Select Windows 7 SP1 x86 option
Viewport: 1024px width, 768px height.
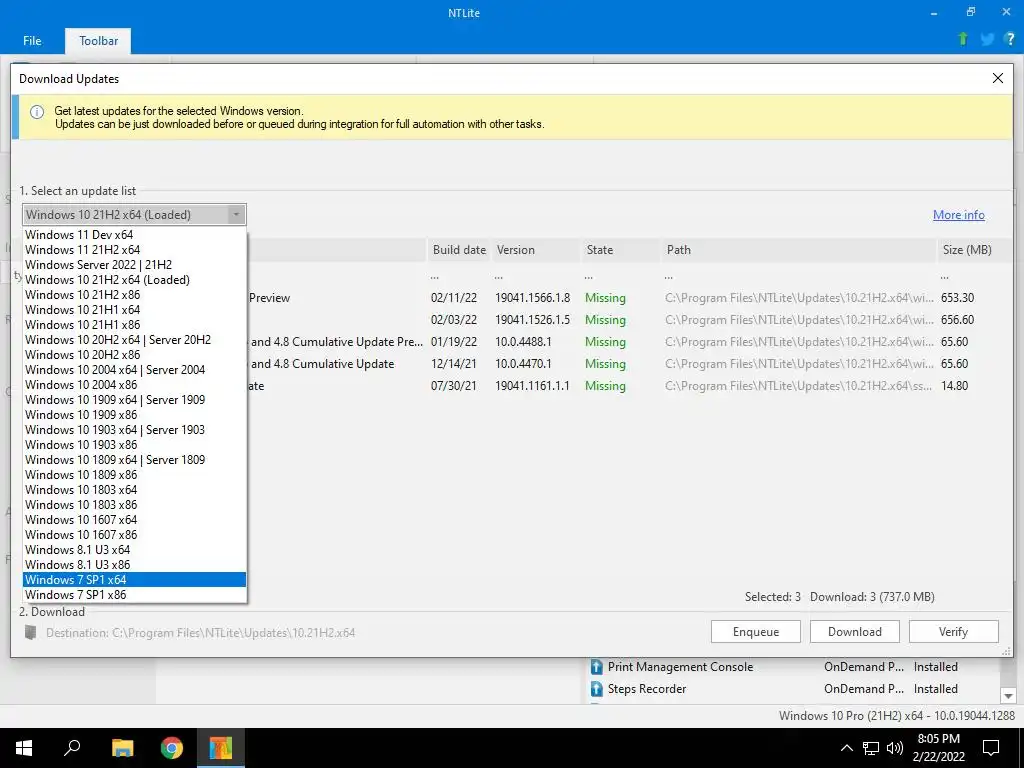135,595
